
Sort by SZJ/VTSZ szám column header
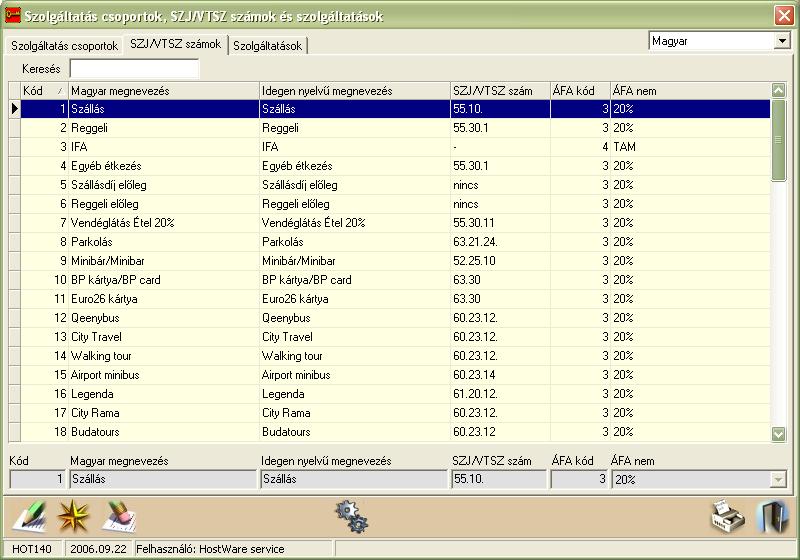[x=500, y=91]
